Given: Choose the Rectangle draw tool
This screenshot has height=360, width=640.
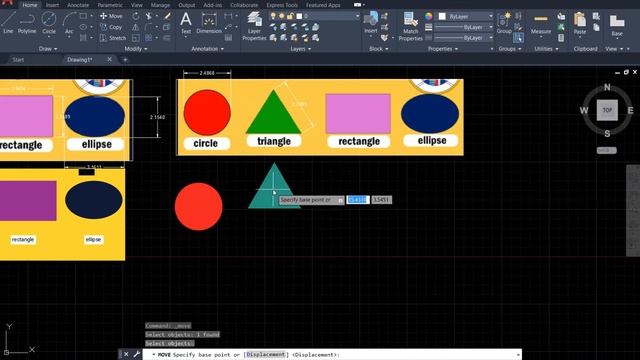Looking at the screenshot, I should click(83, 16).
